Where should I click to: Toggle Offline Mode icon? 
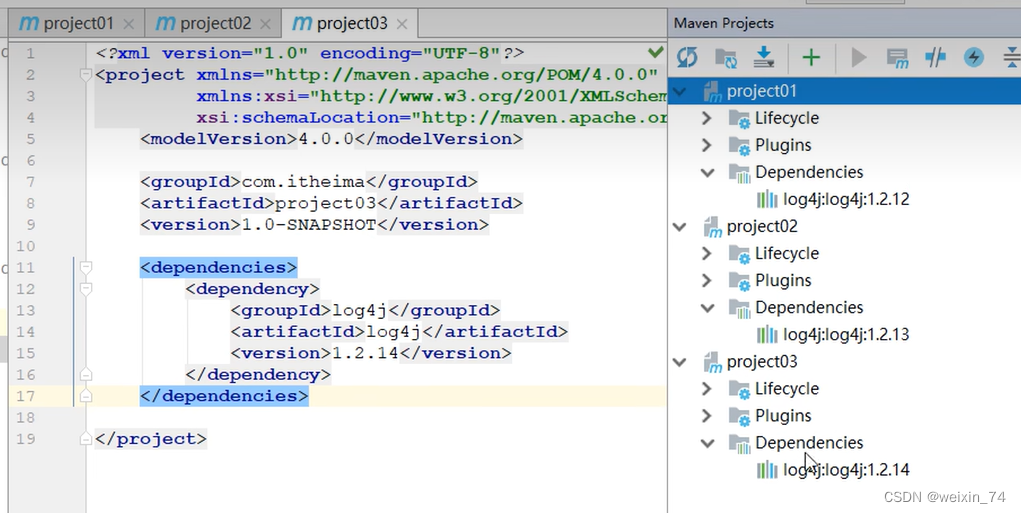click(936, 58)
